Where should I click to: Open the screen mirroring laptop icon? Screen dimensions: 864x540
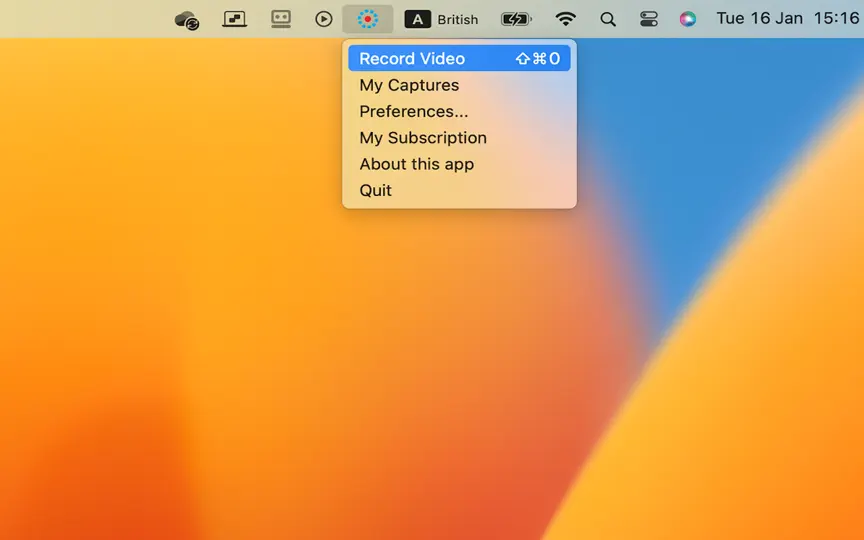coord(234,19)
